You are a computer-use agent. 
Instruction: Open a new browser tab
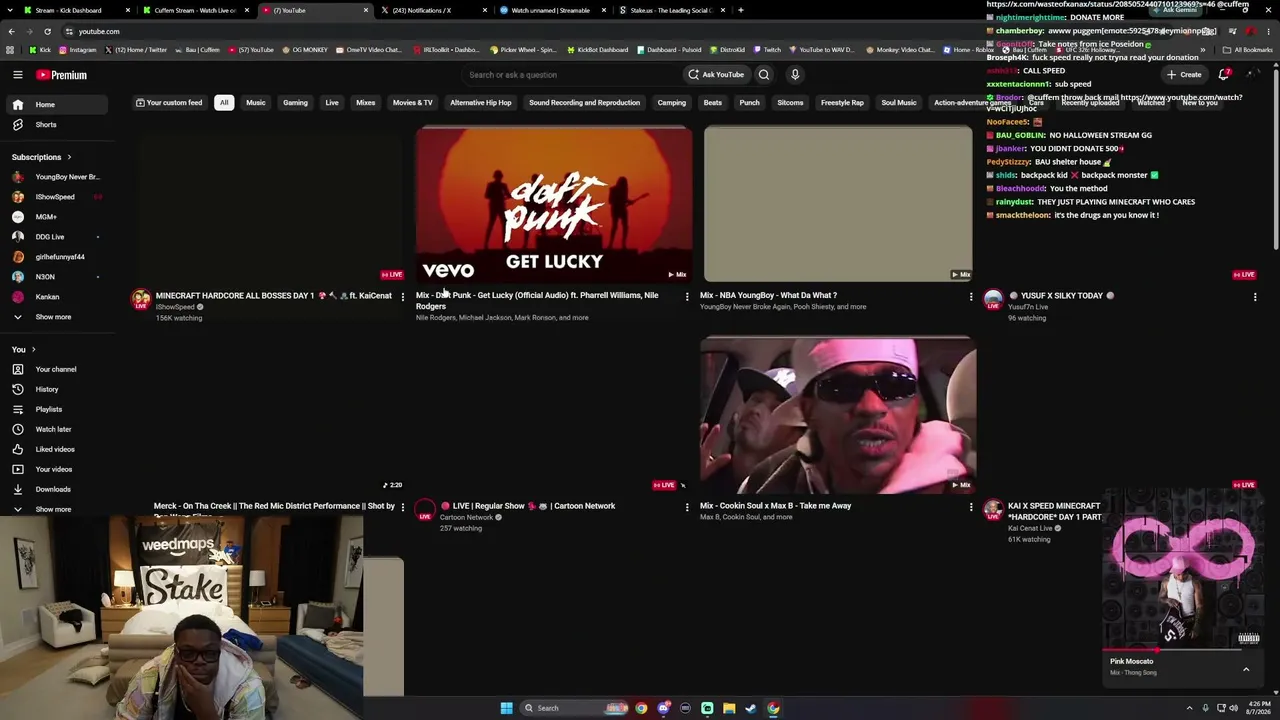pos(741,10)
